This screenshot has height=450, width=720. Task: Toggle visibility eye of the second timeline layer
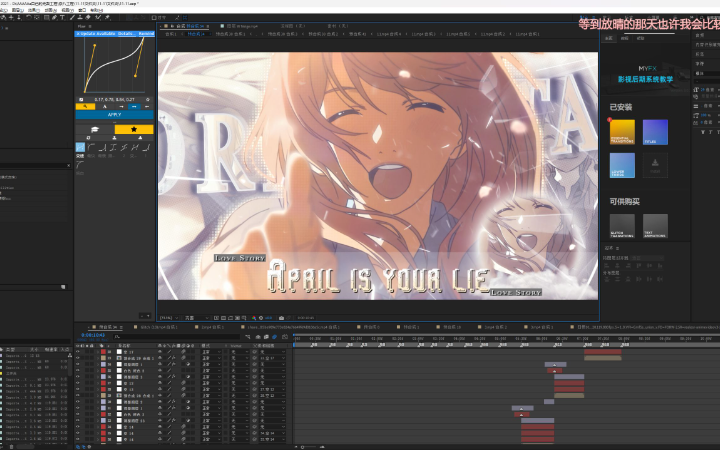[x=78, y=358]
